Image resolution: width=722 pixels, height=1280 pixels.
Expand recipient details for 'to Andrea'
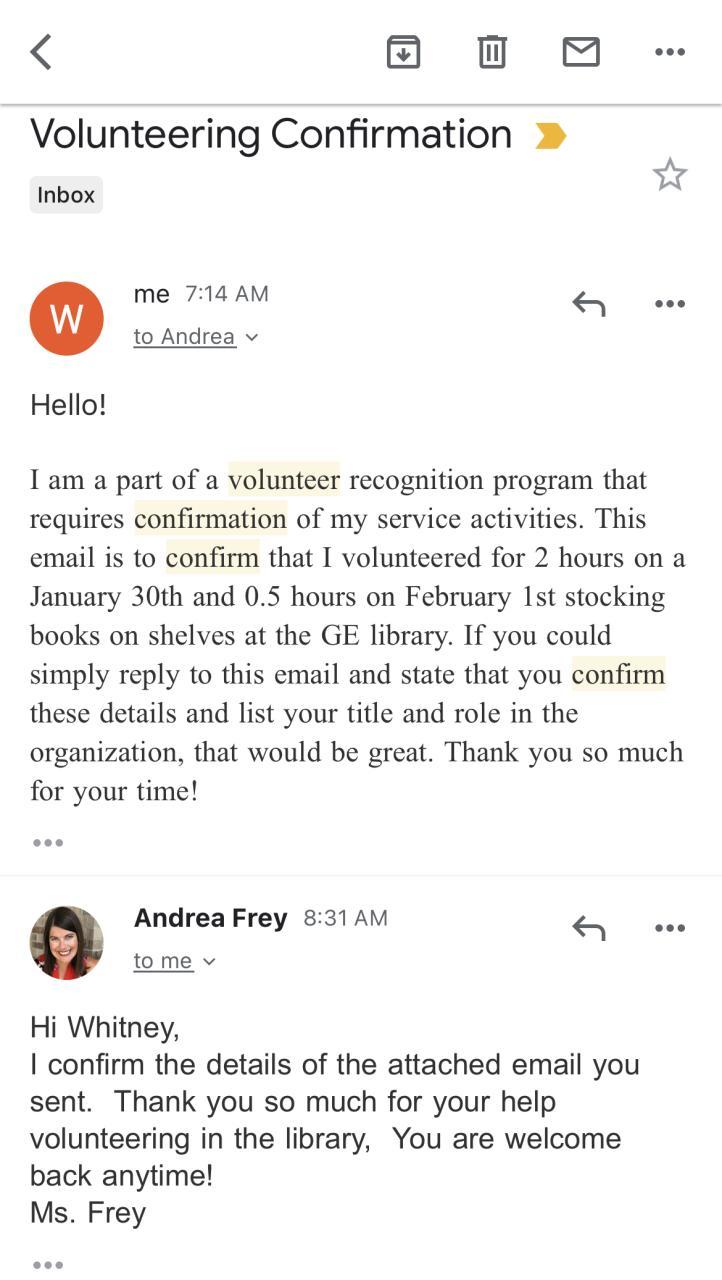click(x=196, y=337)
